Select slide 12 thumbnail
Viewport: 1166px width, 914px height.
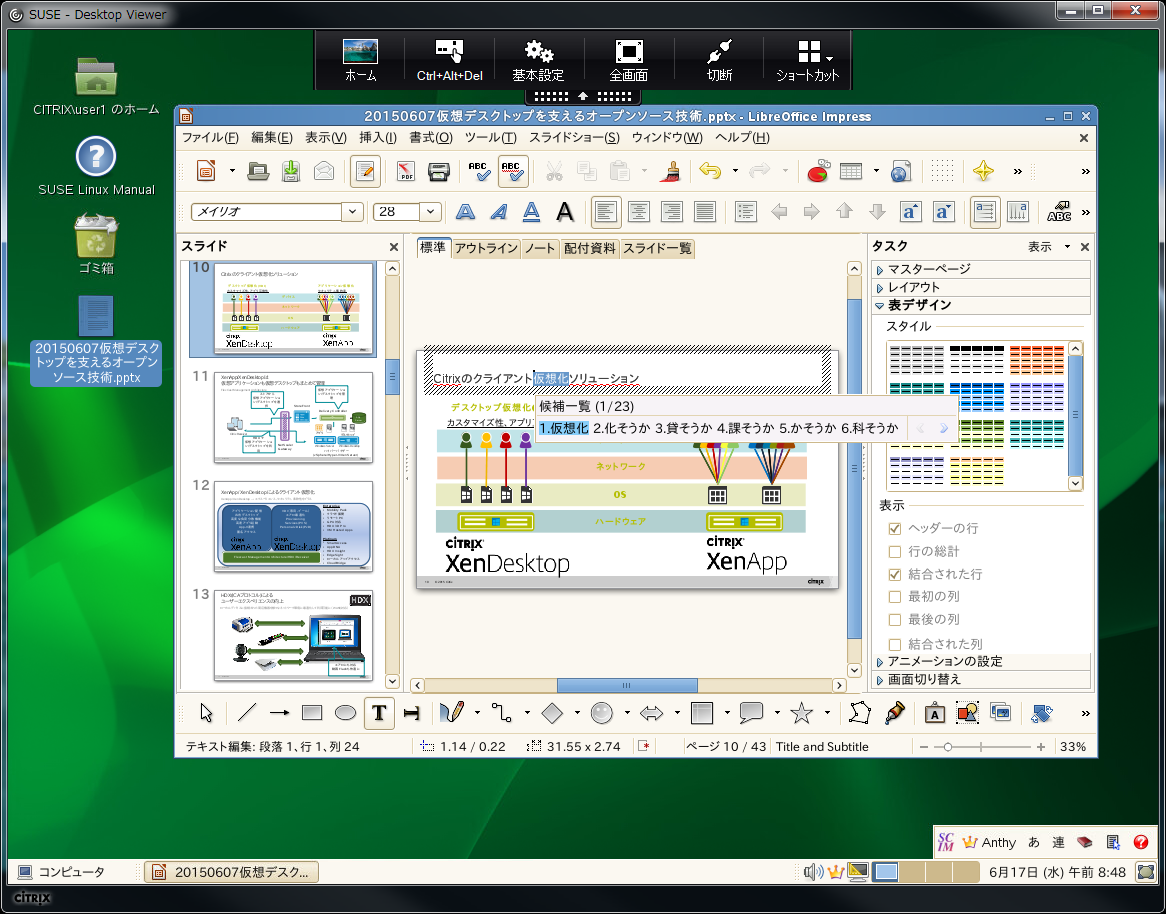pyautogui.click(x=293, y=527)
